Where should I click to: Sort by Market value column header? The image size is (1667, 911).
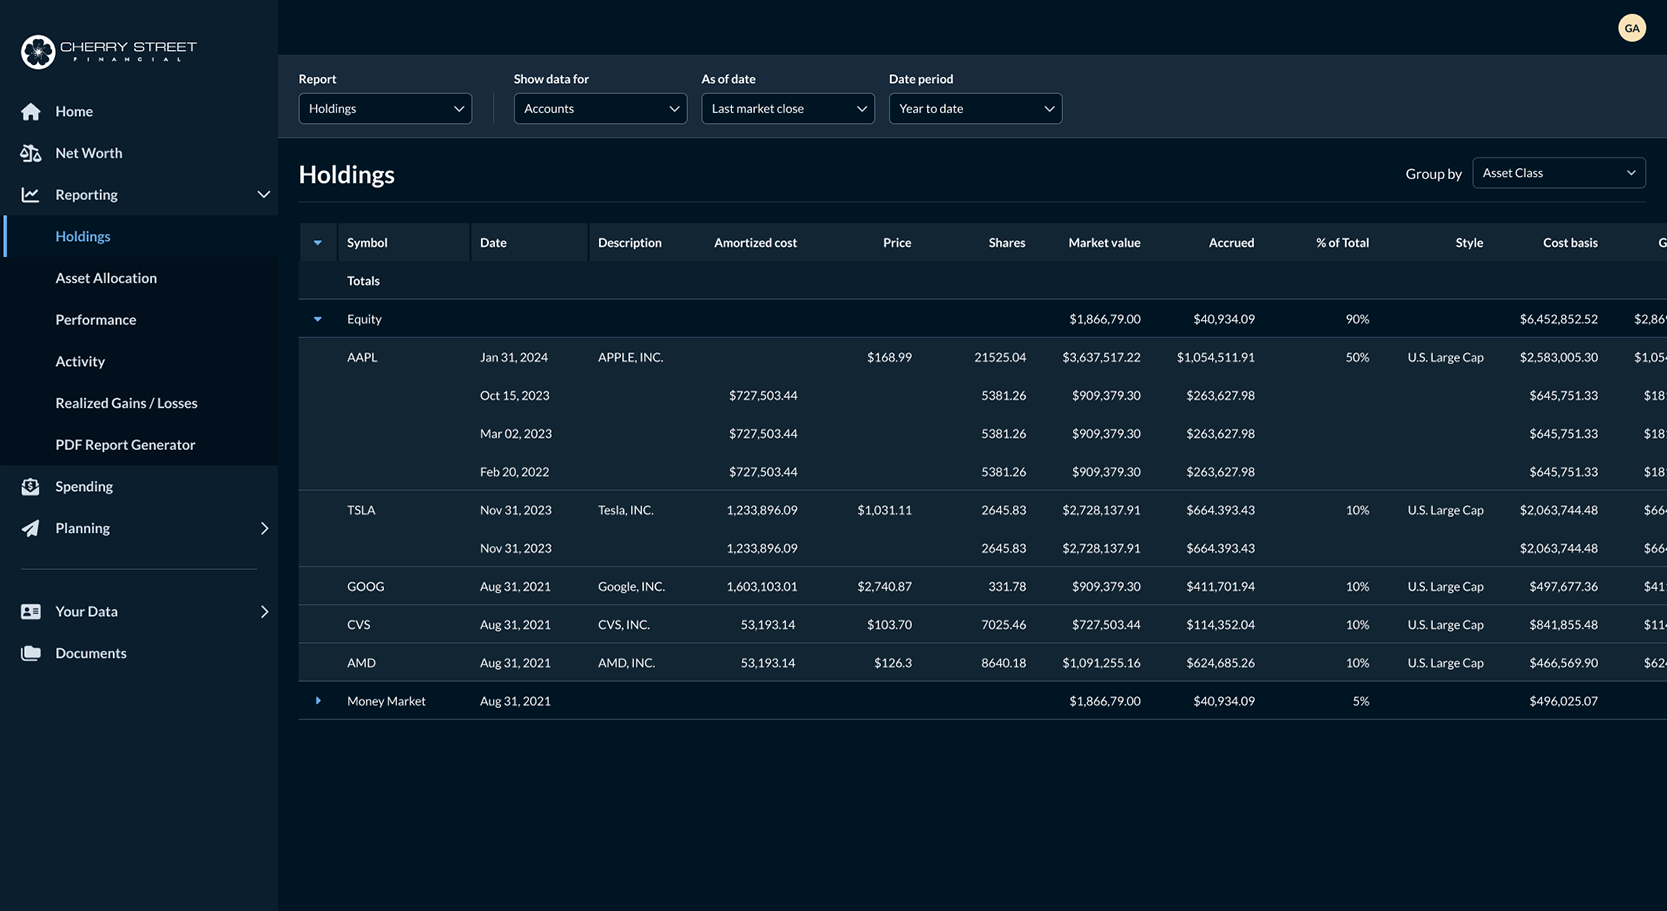[x=1104, y=243]
